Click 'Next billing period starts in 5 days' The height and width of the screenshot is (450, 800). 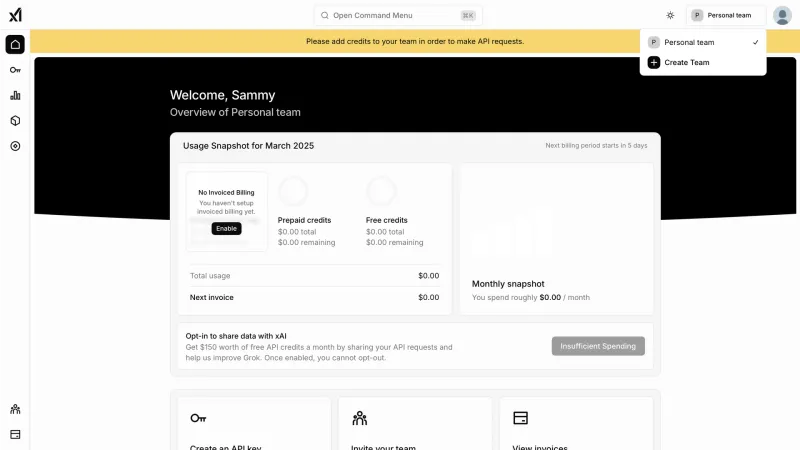pyautogui.click(x=596, y=145)
